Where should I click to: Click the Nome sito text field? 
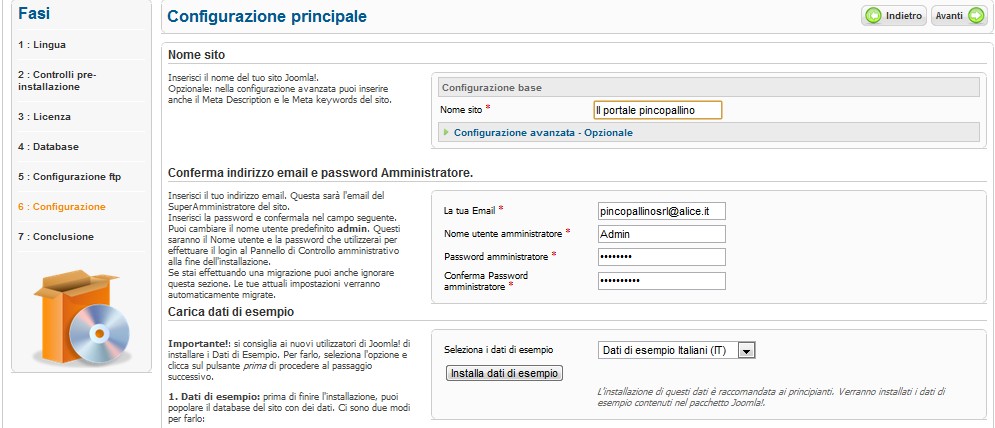(x=657, y=109)
